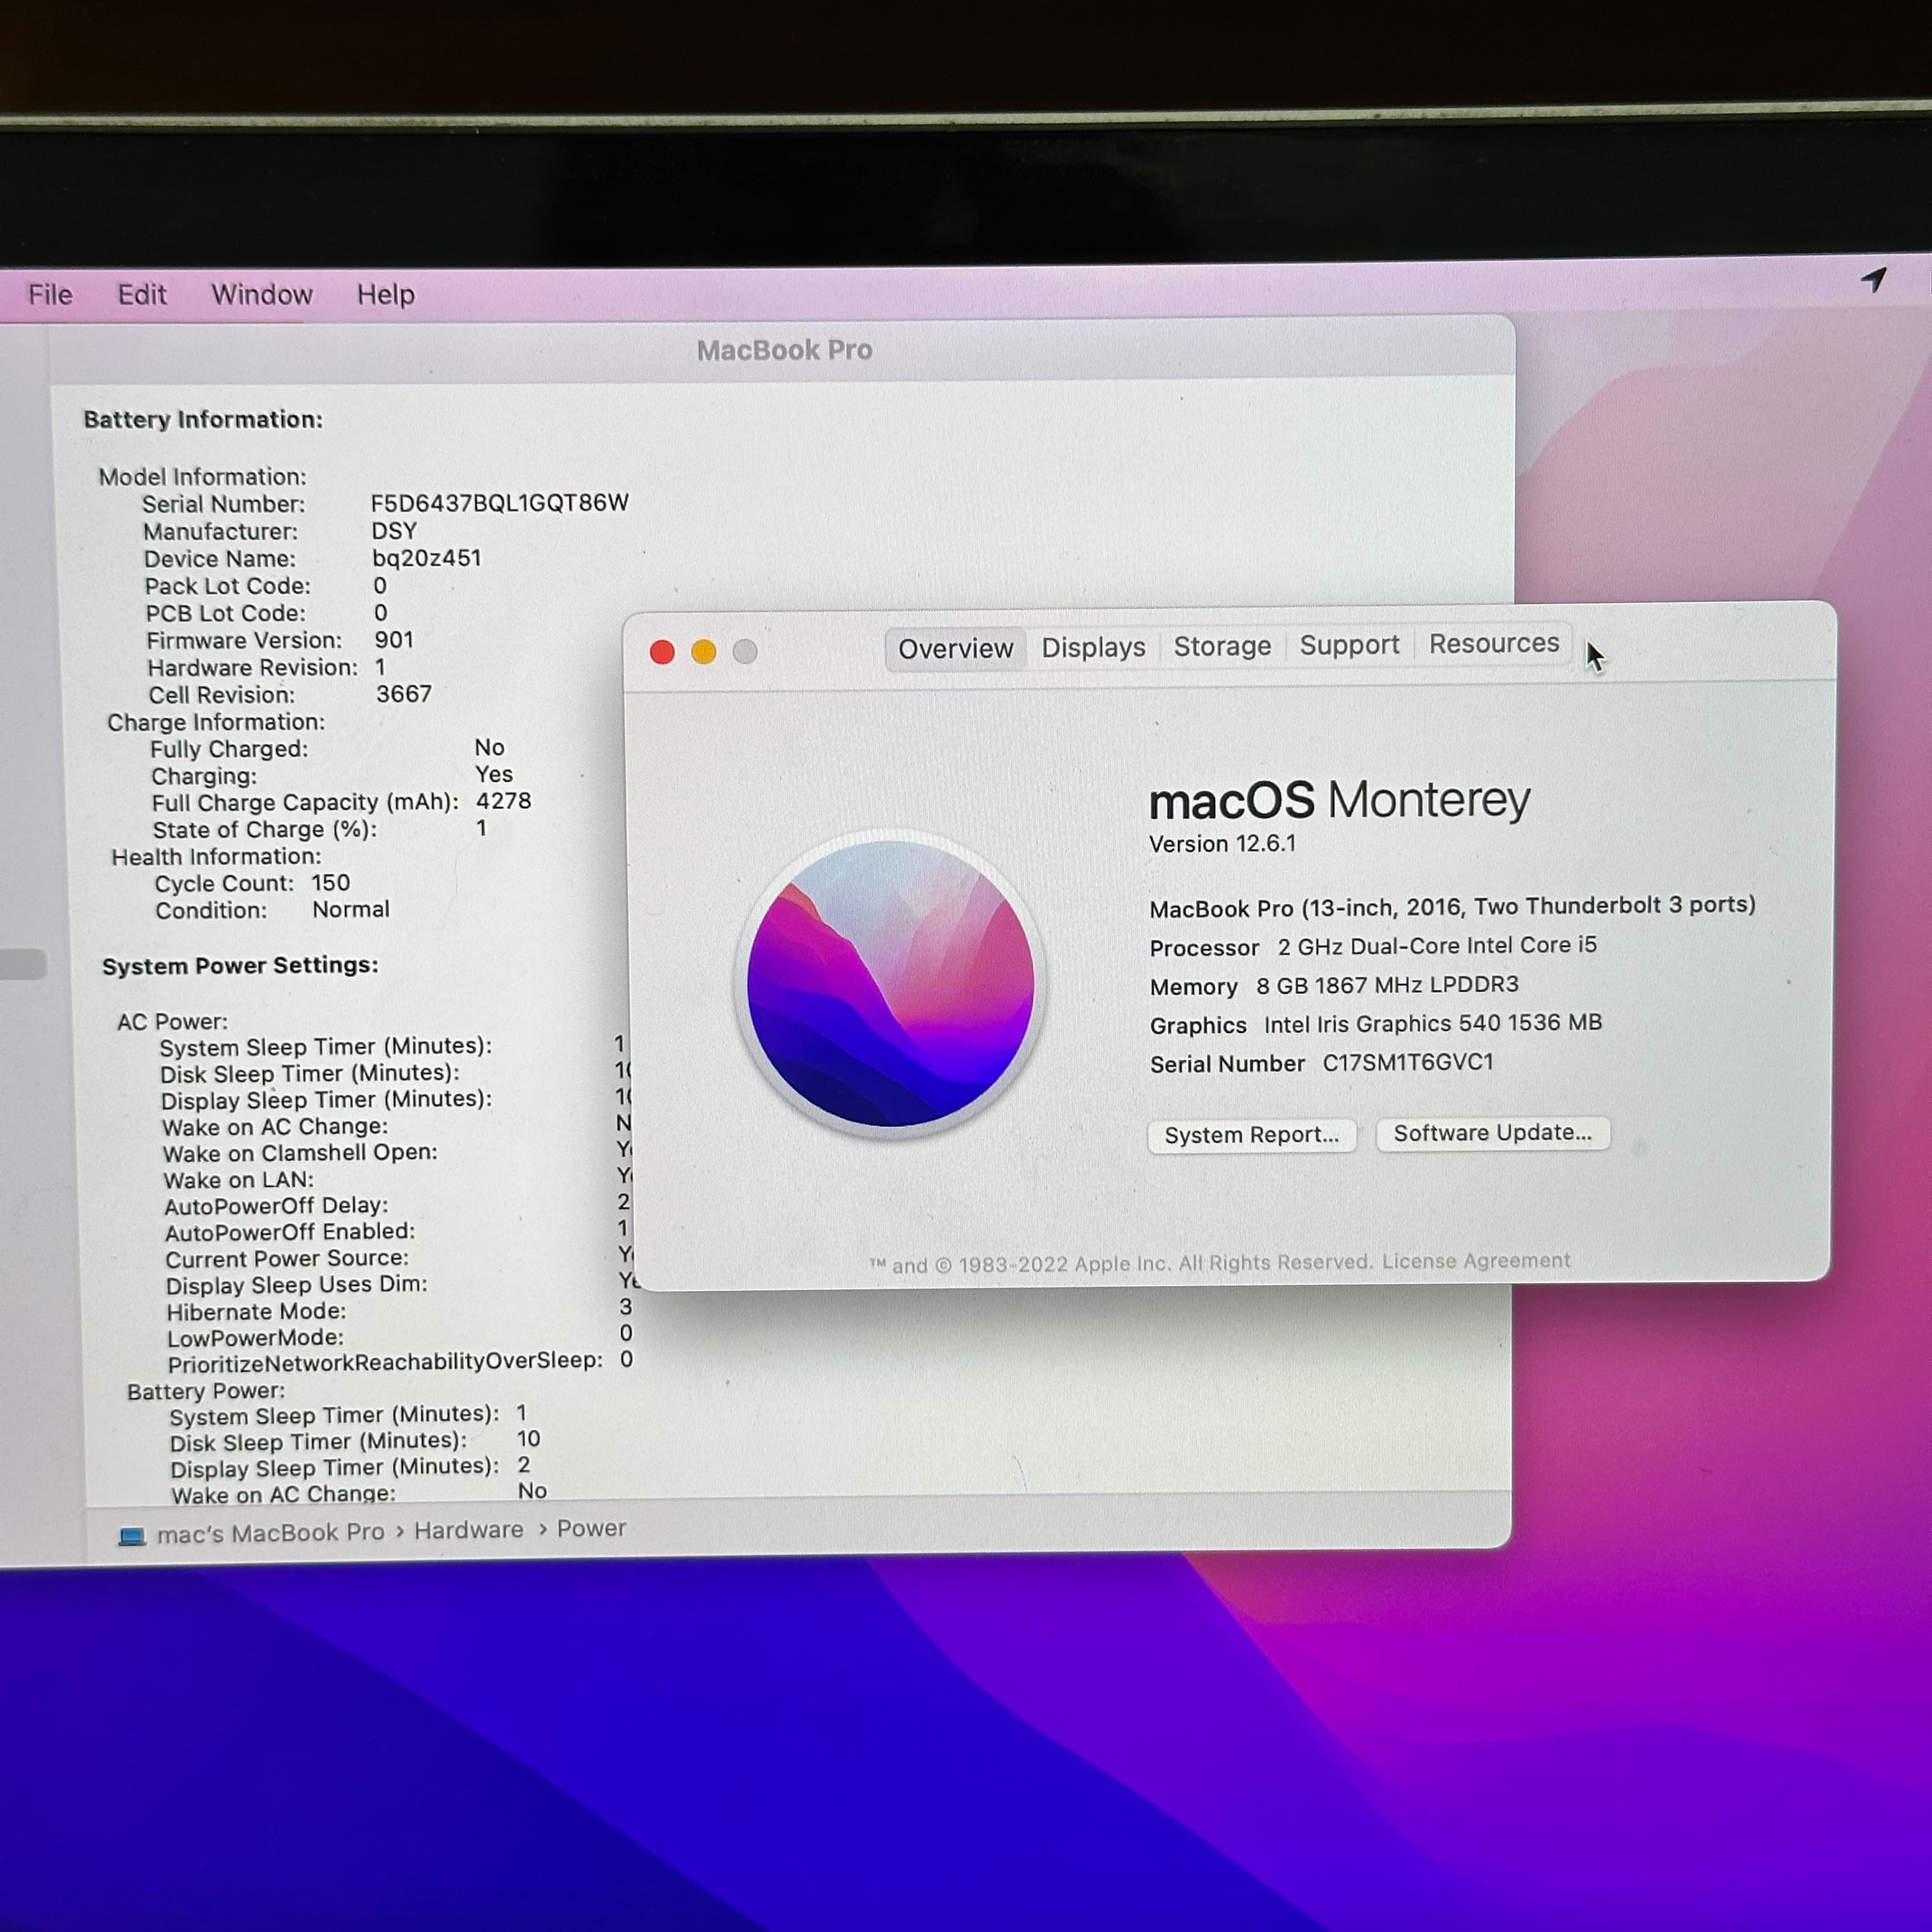Click the Software Update... button
The height and width of the screenshot is (1932, 1932).
tap(1492, 1133)
